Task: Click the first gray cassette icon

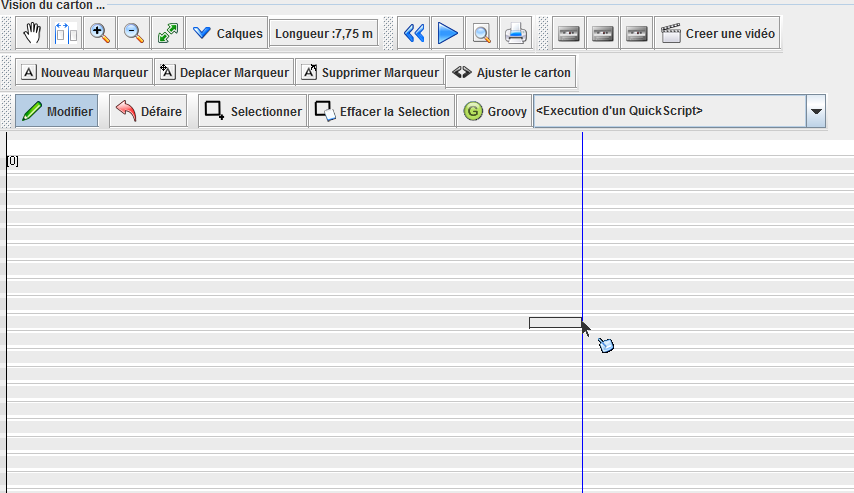Action: 569,33
